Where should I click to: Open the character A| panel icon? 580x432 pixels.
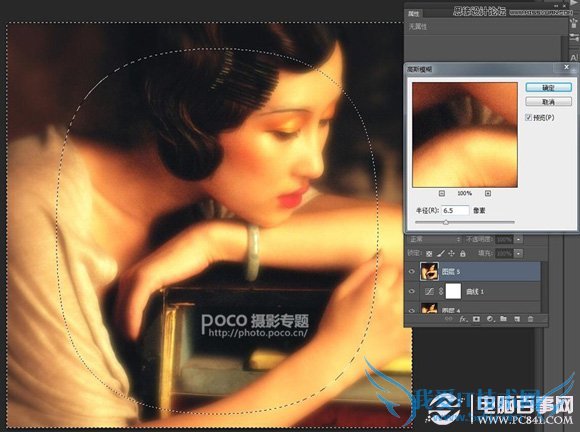[x=574, y=57]
